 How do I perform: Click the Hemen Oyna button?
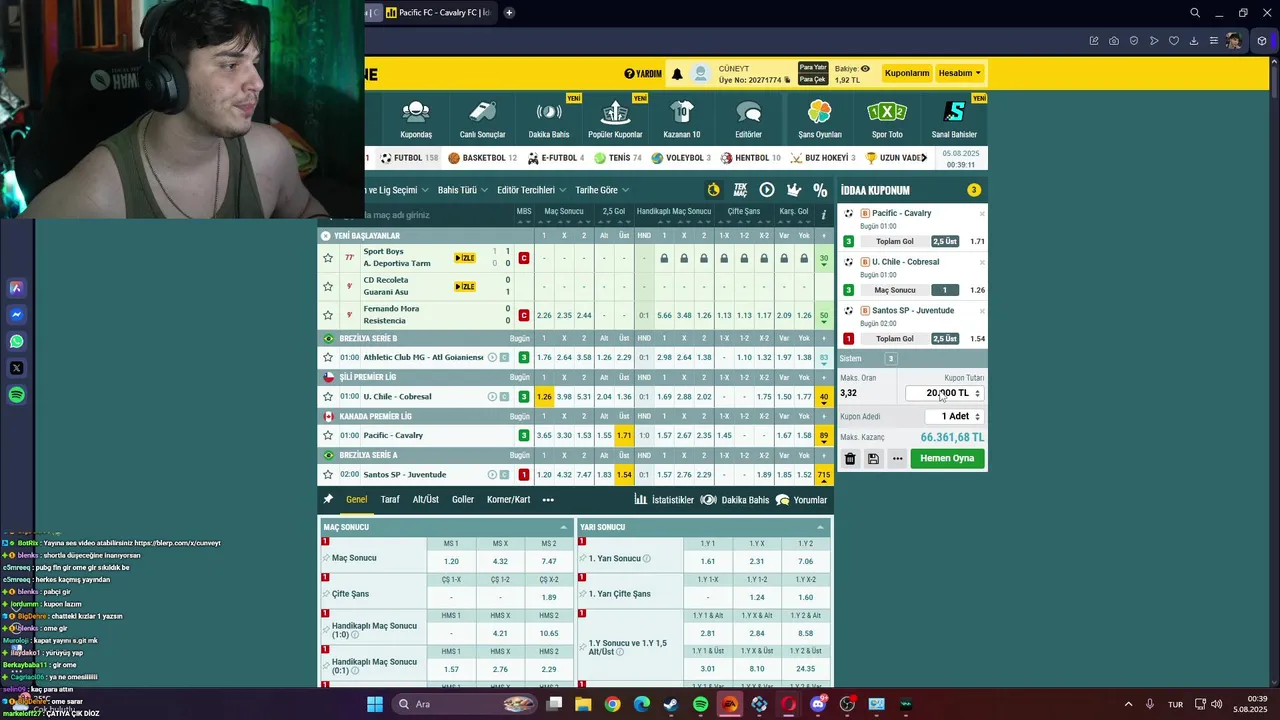click(947, 459)
